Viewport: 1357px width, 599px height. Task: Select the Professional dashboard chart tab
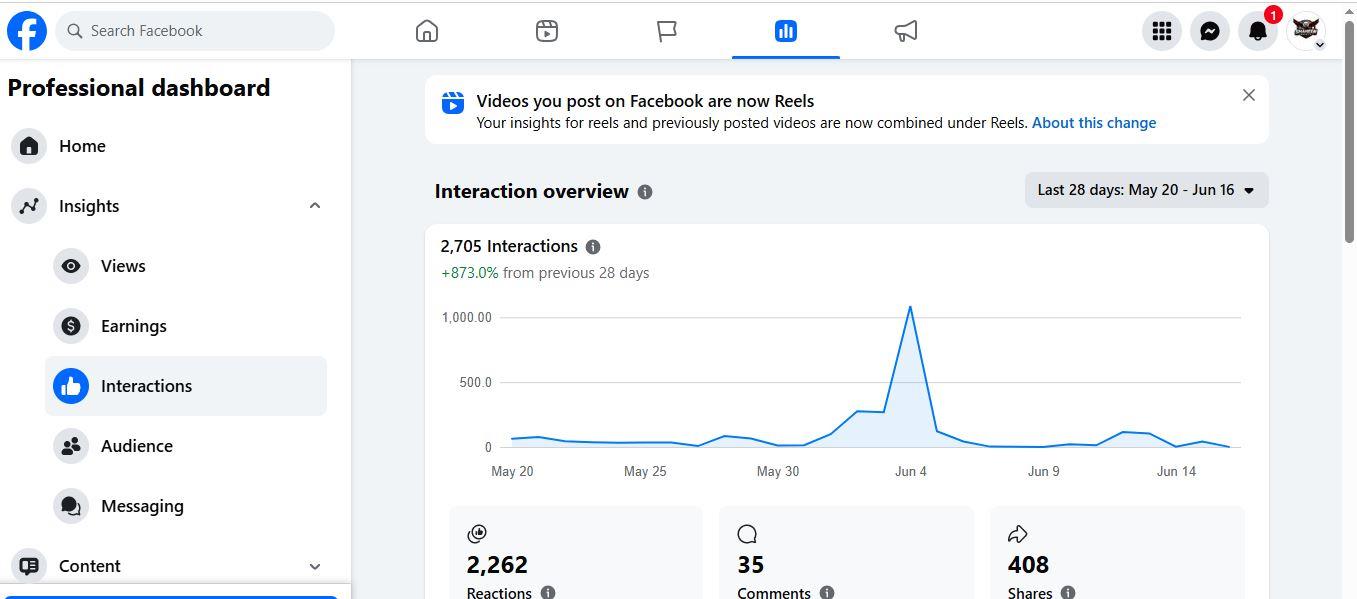point(786,31)
